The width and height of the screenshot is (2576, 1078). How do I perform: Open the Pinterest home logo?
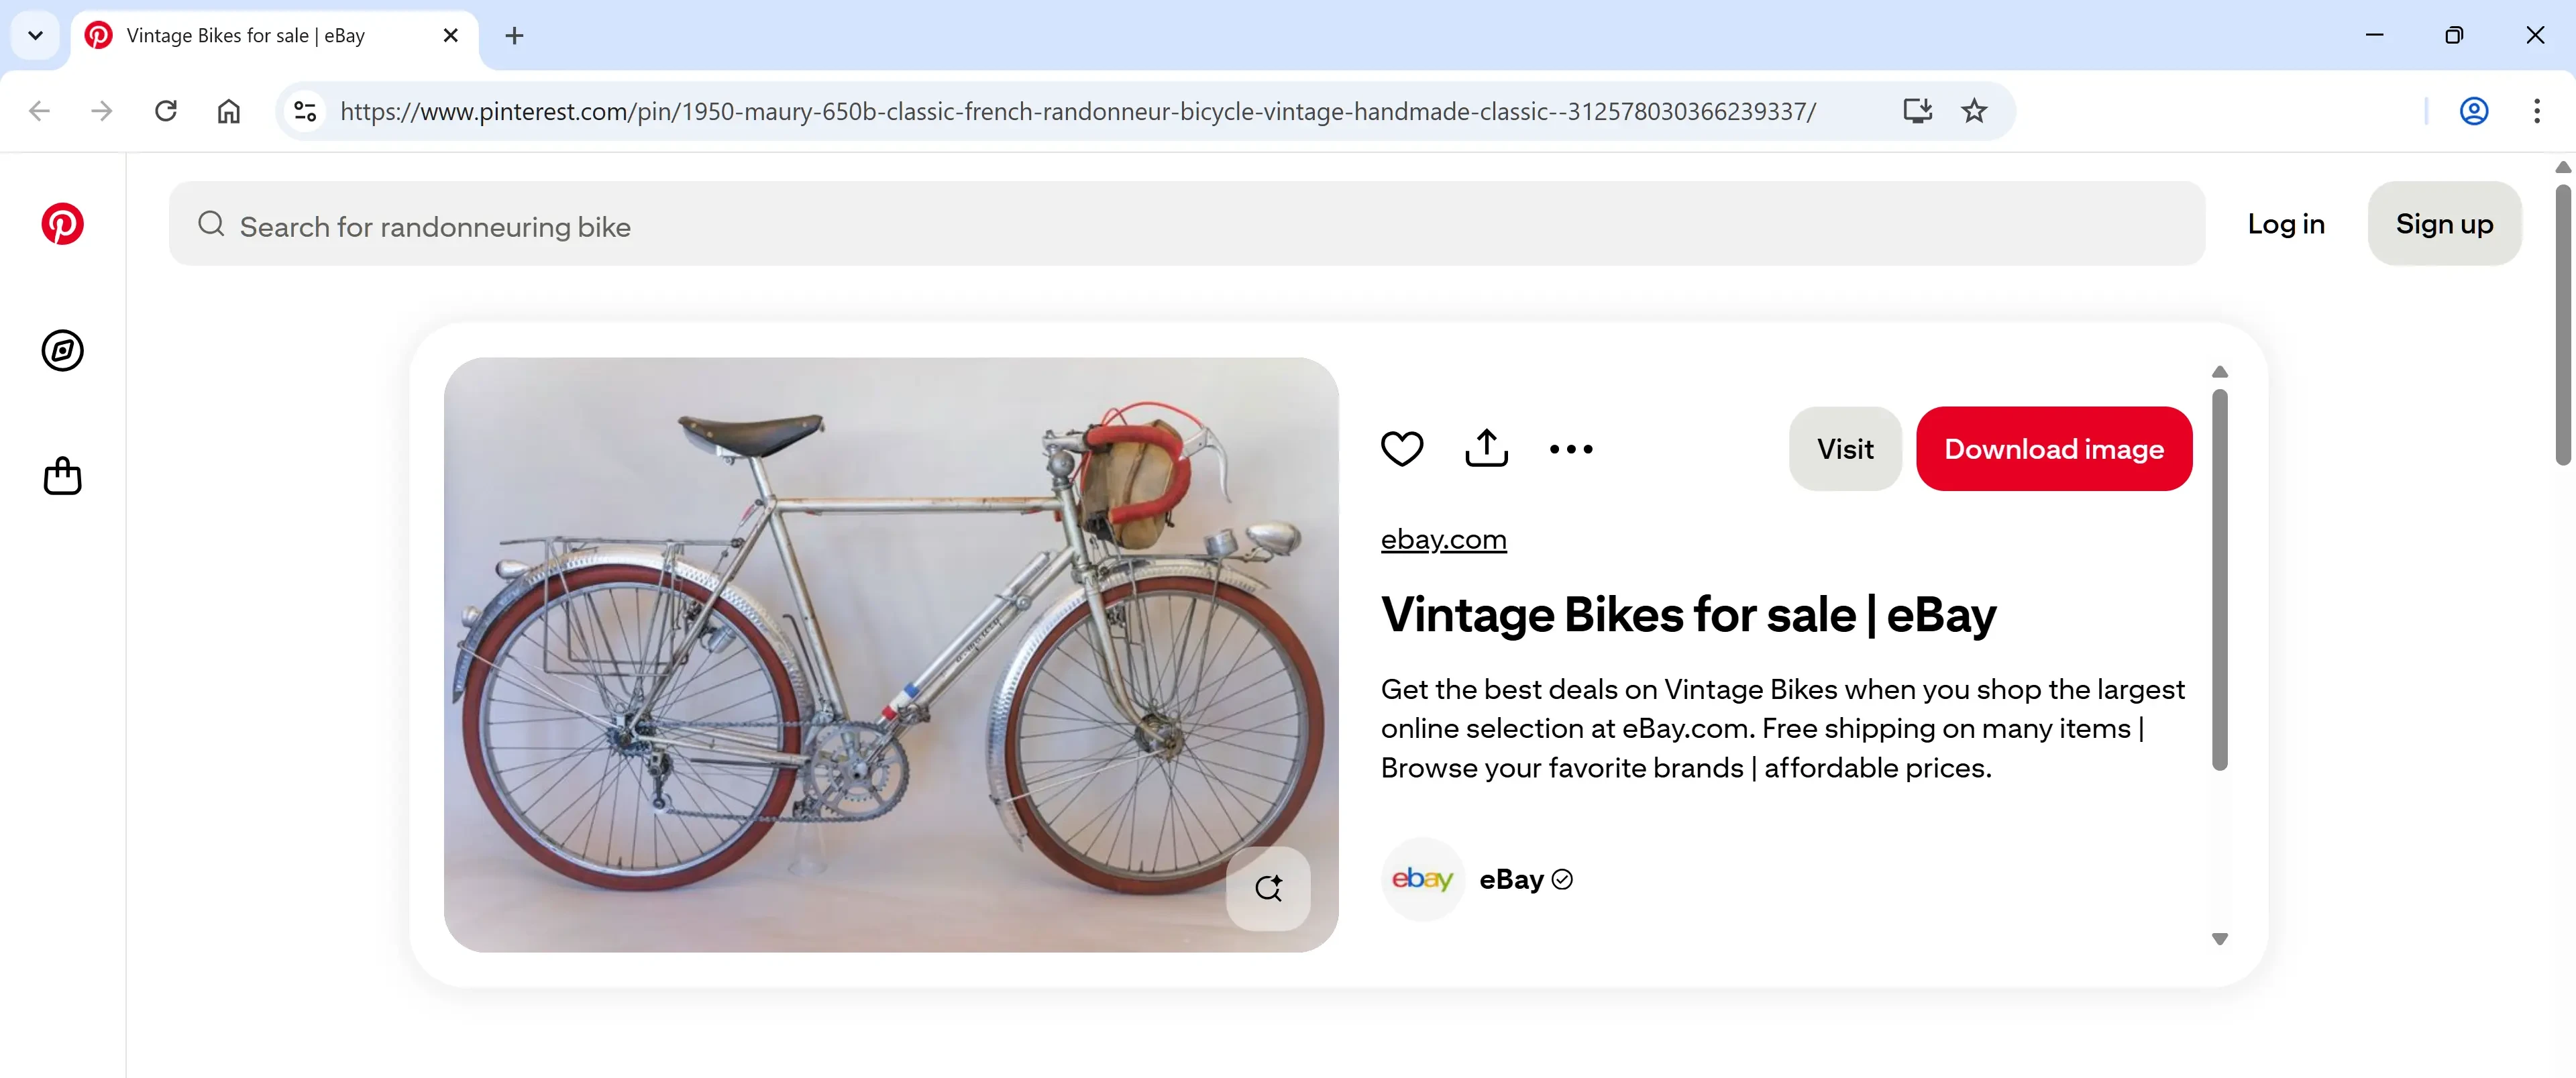pyautogui.click(x=63, y=223)
